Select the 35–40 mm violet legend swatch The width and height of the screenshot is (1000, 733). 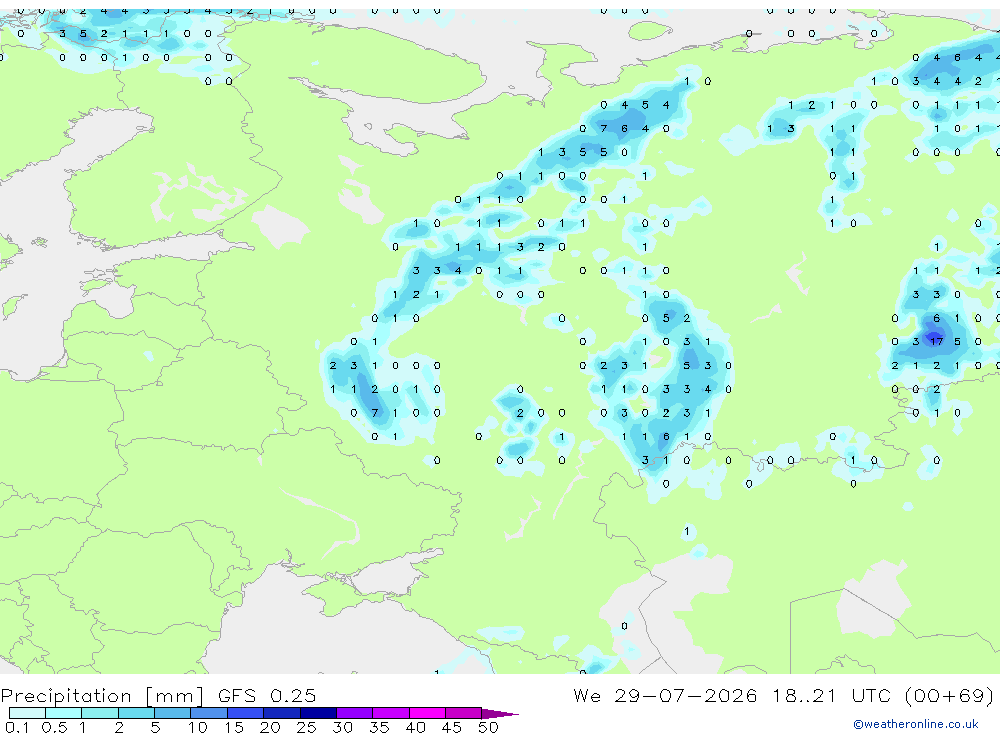(x=391, y=713)
